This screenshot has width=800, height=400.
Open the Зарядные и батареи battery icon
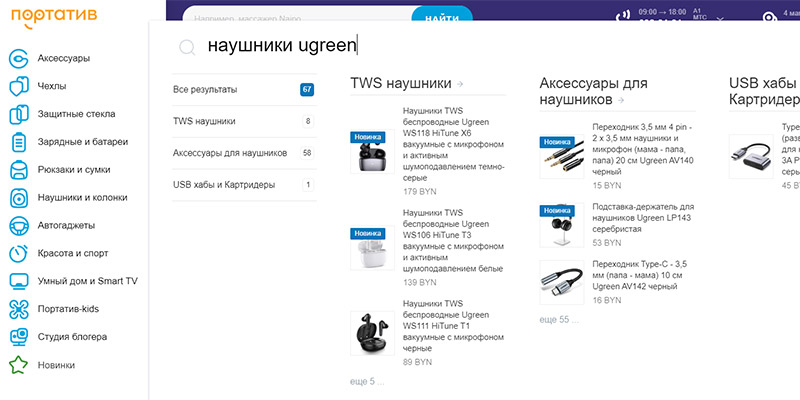tap(18, 142)
